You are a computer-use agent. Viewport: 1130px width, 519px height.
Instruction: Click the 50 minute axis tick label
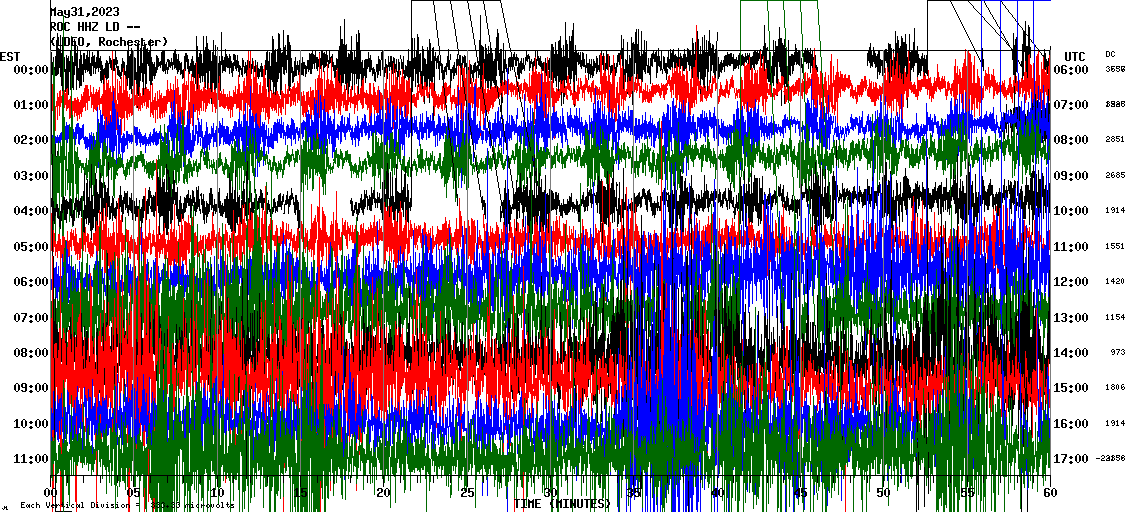882,493
